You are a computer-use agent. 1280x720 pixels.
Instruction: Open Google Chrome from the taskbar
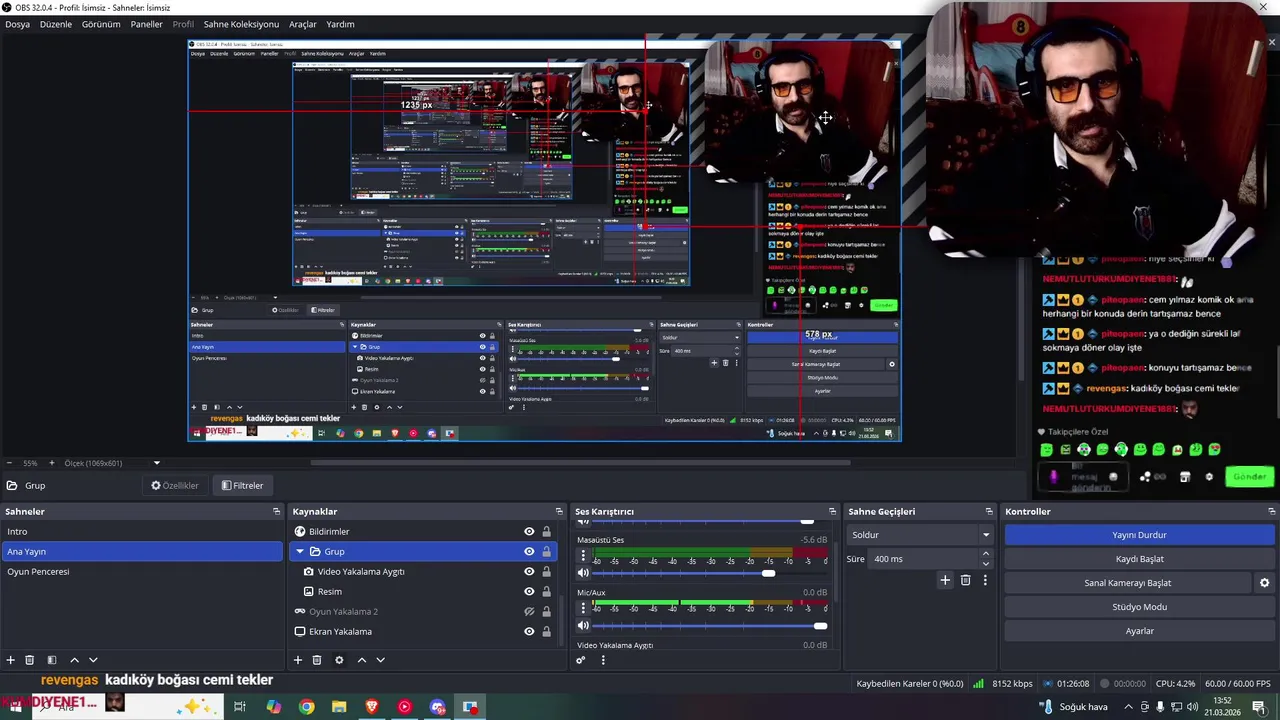click(306, 707)
